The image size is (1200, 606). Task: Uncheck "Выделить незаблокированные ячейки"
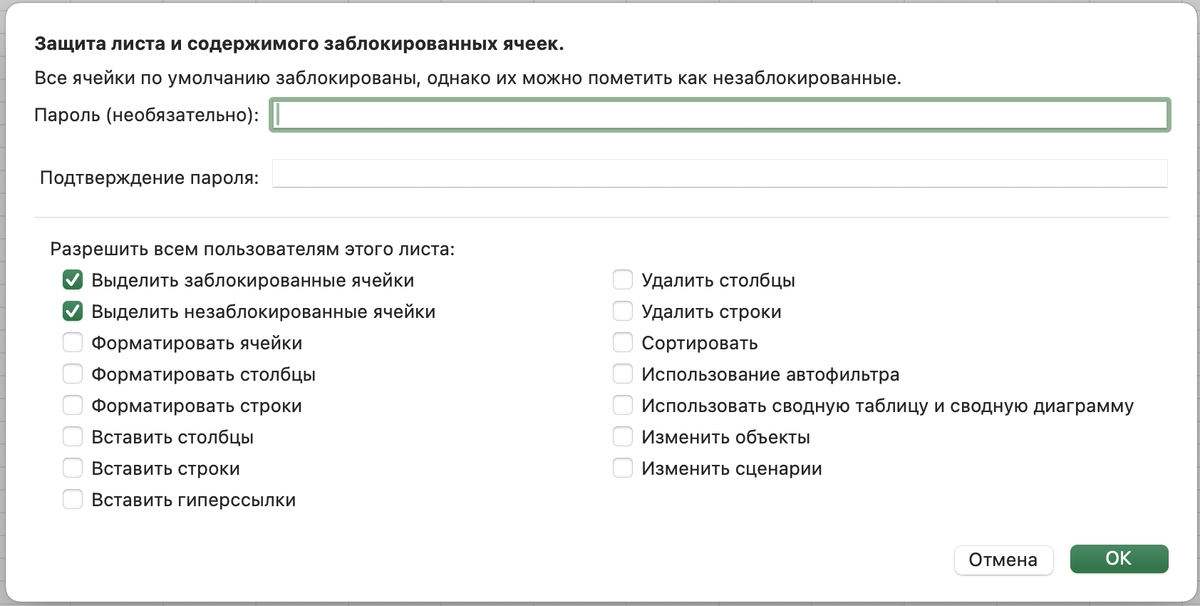pos(72,311)
